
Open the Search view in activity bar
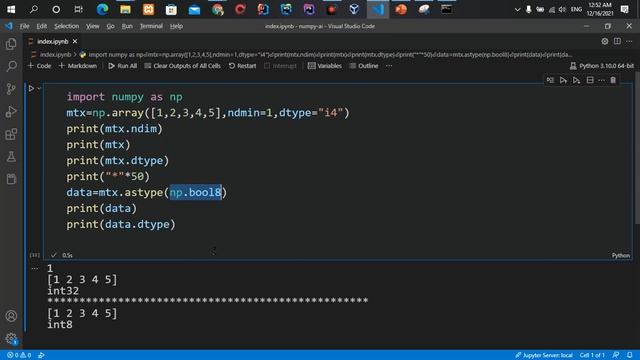11,66
